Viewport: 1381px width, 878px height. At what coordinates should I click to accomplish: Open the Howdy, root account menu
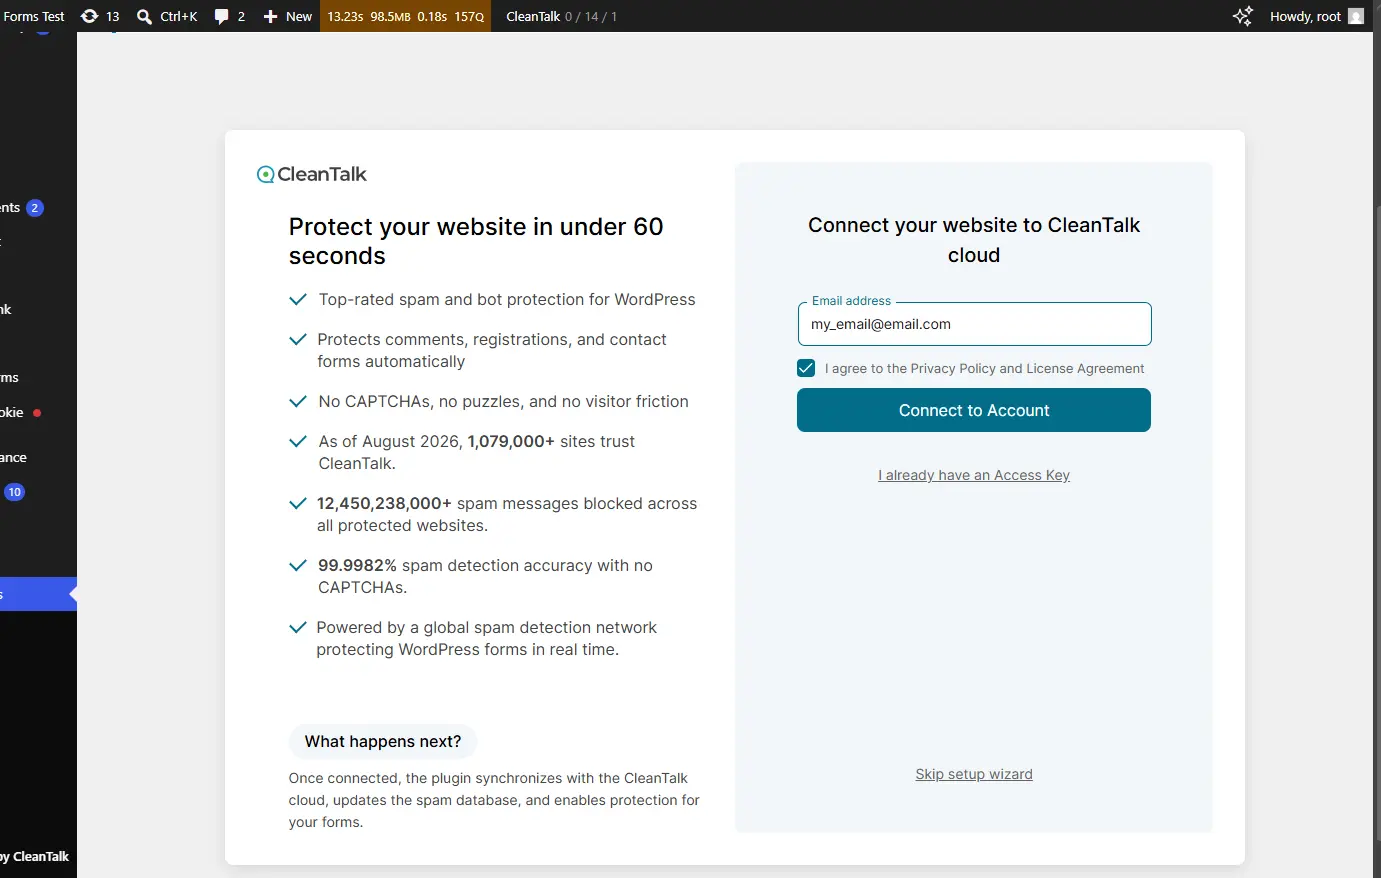(x=1316, y=16)
